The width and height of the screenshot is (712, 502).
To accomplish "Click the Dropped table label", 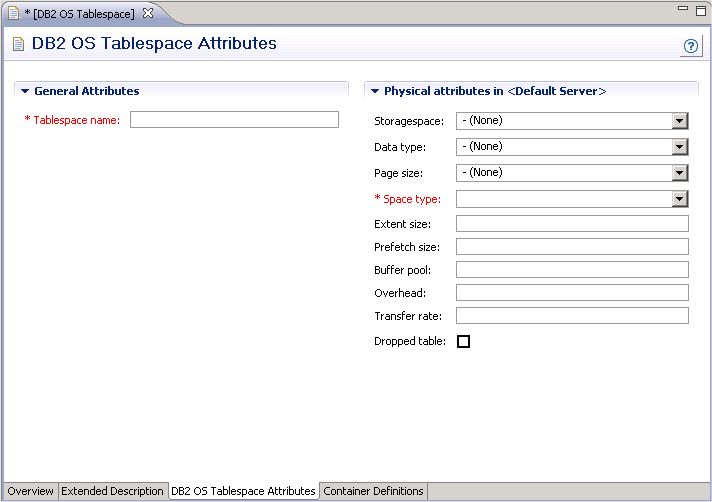I will tap(410, 341).
